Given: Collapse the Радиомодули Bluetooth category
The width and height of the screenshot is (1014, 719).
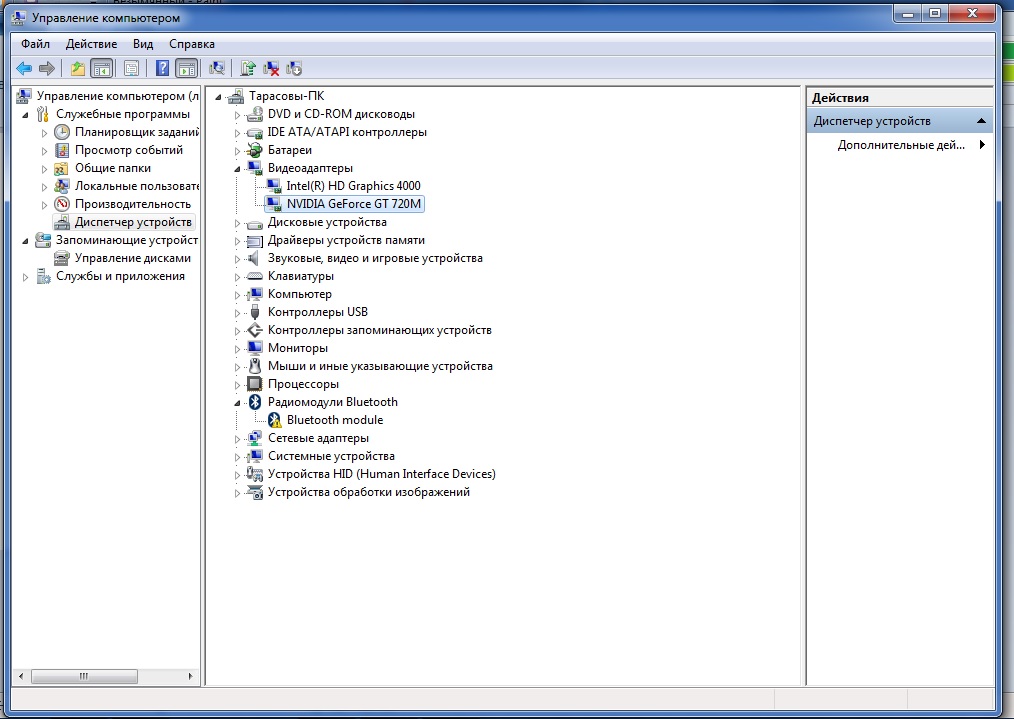Looking at the screenshot, I should click(x=238, y=402).
